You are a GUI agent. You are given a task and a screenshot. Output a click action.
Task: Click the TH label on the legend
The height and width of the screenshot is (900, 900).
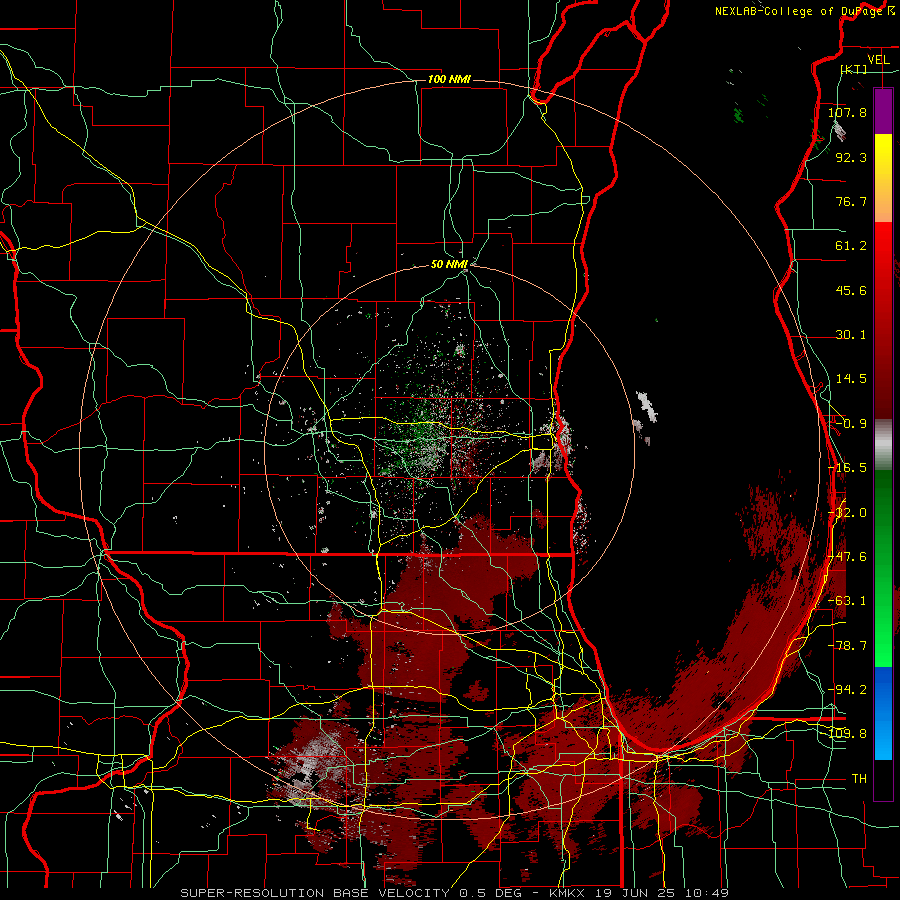pos(859,779)
